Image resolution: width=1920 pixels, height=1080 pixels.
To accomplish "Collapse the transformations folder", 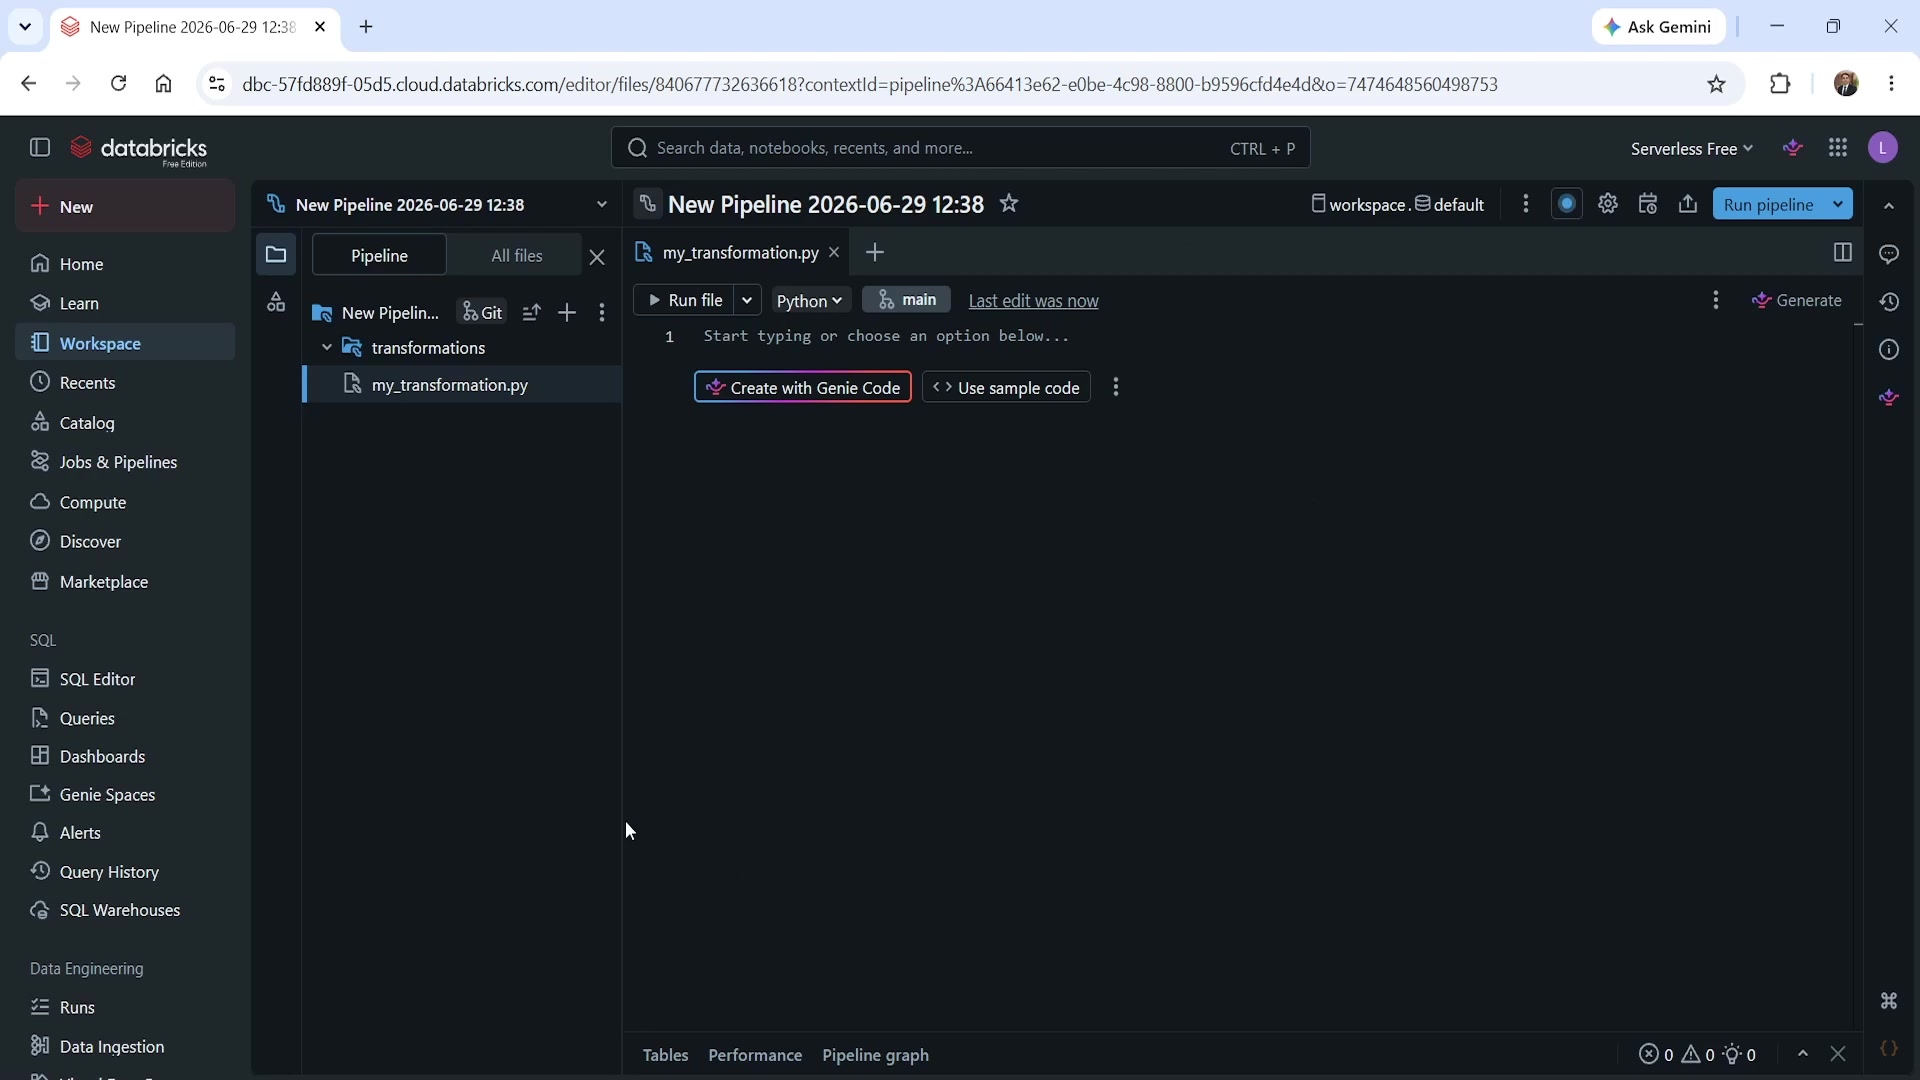I will [326, 348].
